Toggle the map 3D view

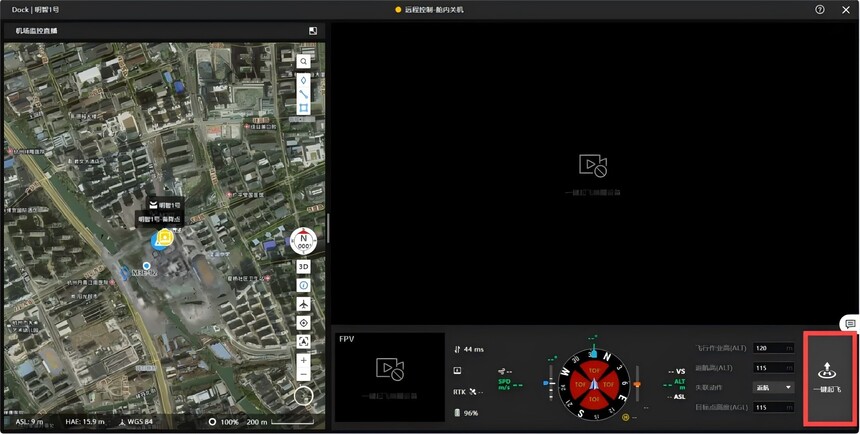click(303, 267)
